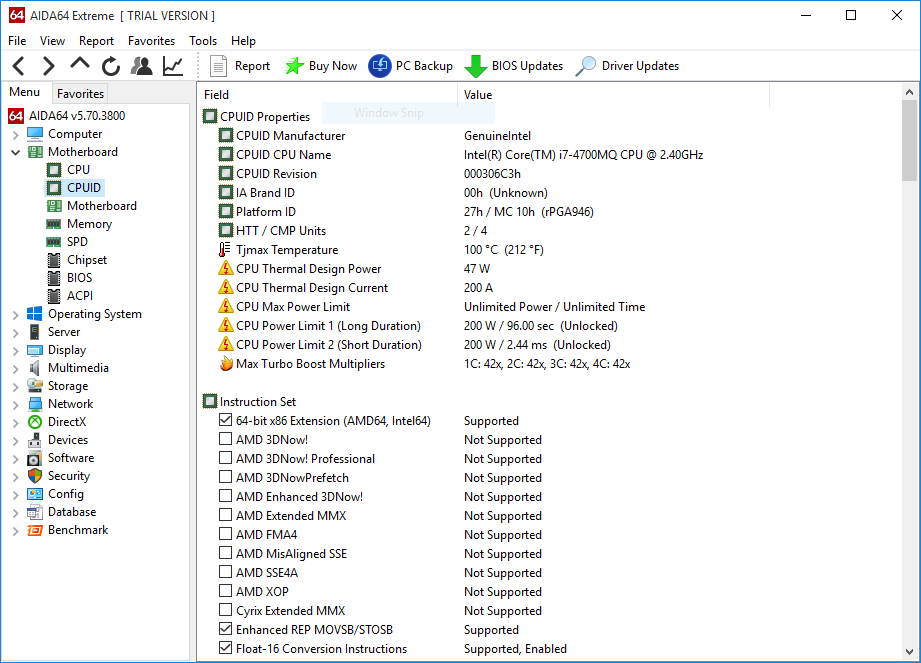Click the Driver Updates label

tap(640, 66)
